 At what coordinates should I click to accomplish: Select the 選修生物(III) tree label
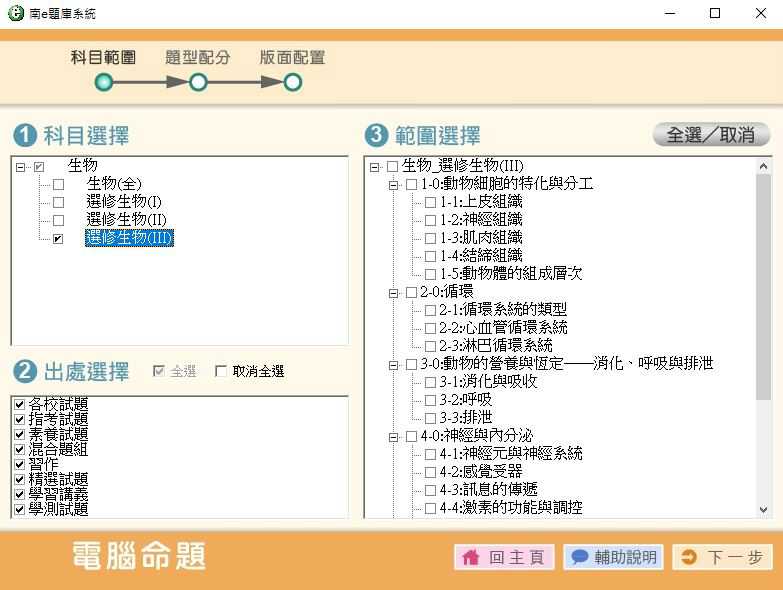pyautogui.click(x=129, y=238)
